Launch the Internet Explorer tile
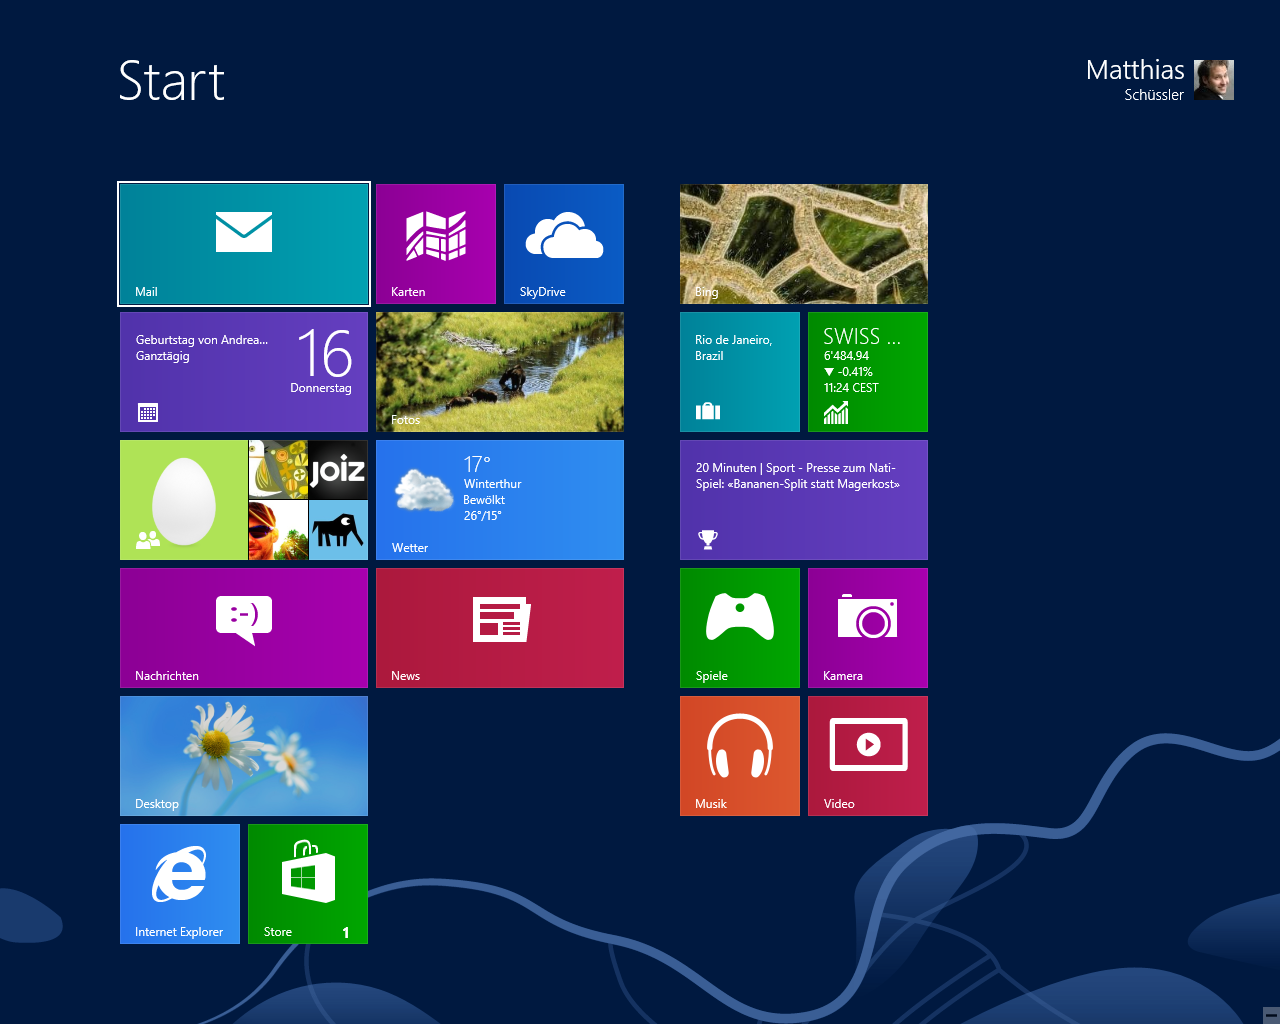 [180, 884]
